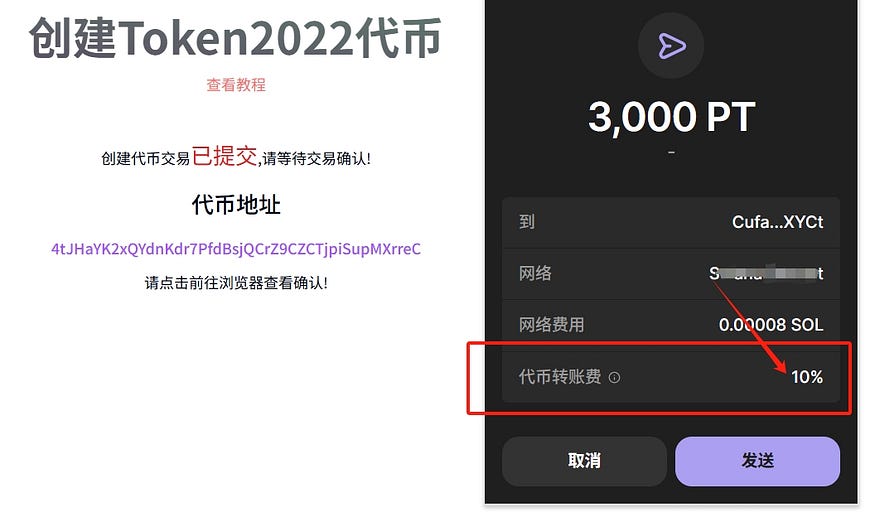Click the 取消 cancel button

tap(584, 461)
